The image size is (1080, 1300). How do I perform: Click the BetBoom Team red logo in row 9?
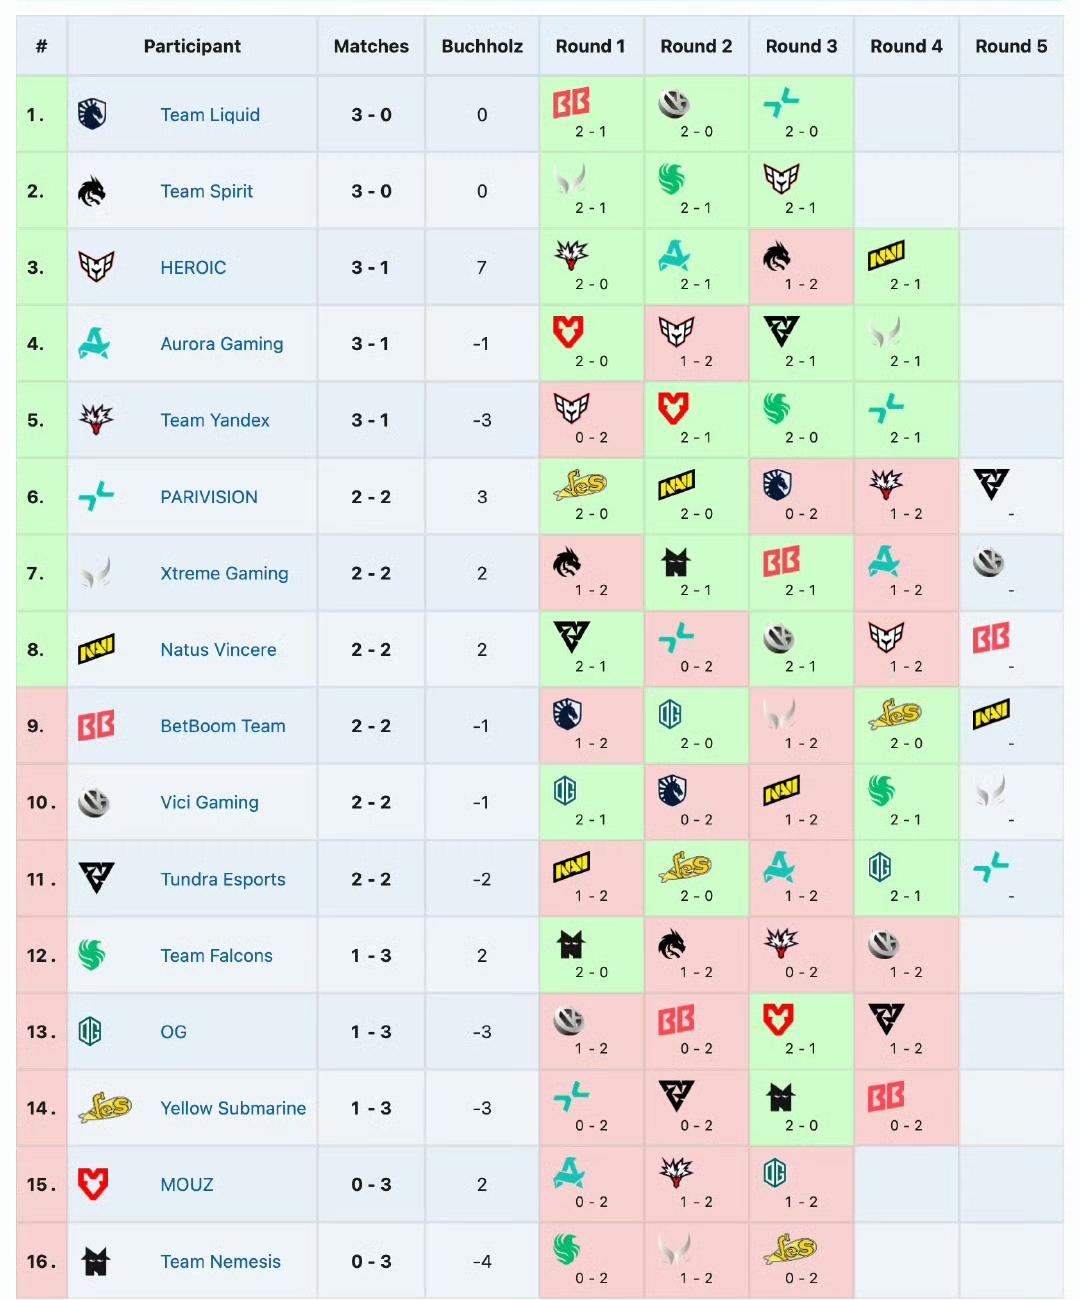coord(96,726)
